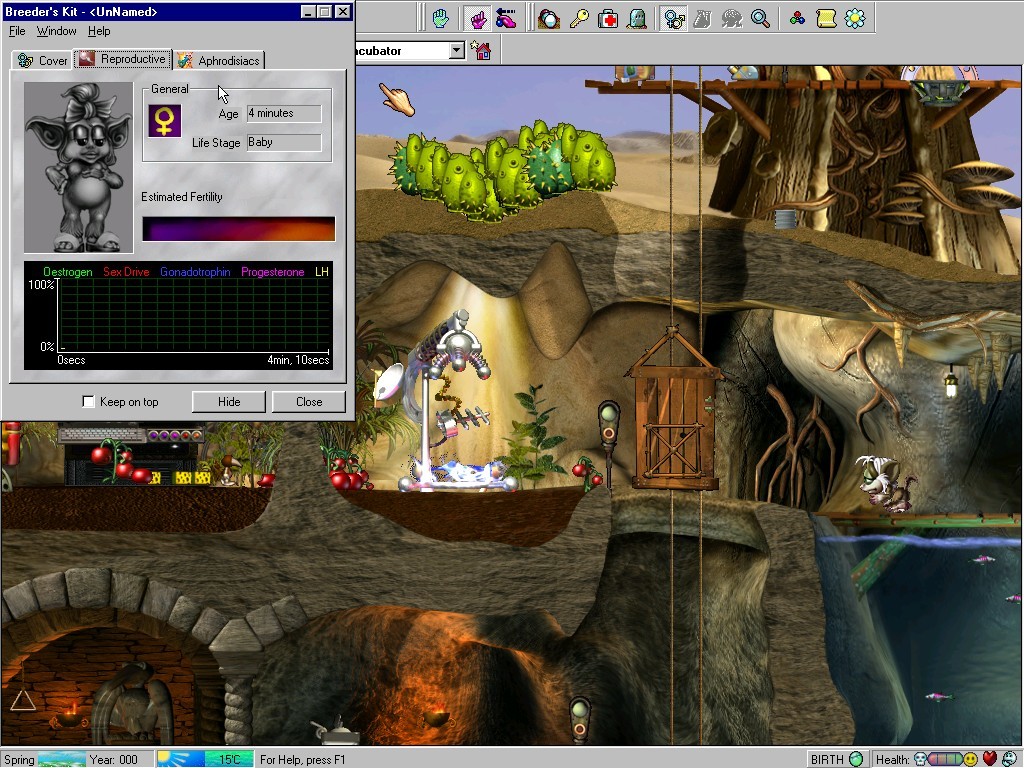Open the graveyard headstone icon
This screenshot has width=1024, height=768.
click(637, 18)
